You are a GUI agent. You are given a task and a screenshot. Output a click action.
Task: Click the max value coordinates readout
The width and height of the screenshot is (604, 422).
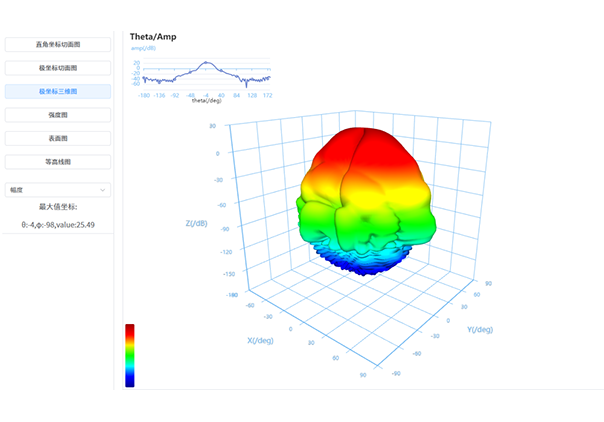[x=58, y=225]
